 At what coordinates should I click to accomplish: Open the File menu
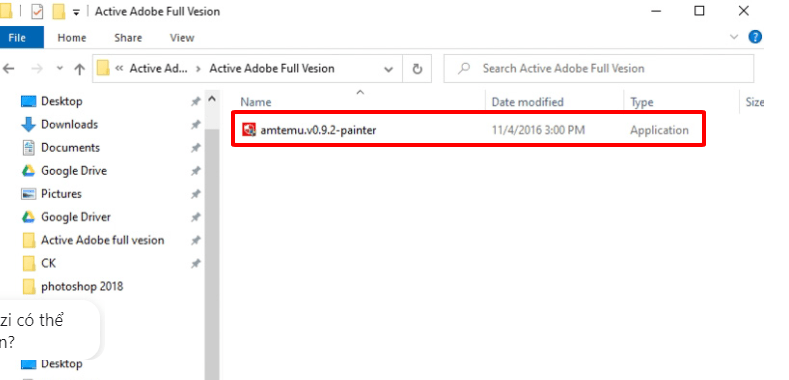(x=18, y=38)
